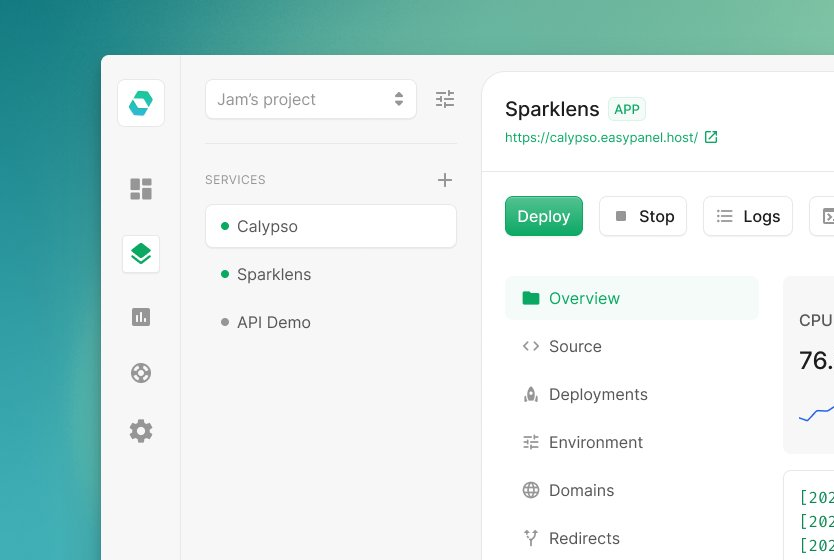
Task: Select the API Demo service
Action: click(331, 322)
